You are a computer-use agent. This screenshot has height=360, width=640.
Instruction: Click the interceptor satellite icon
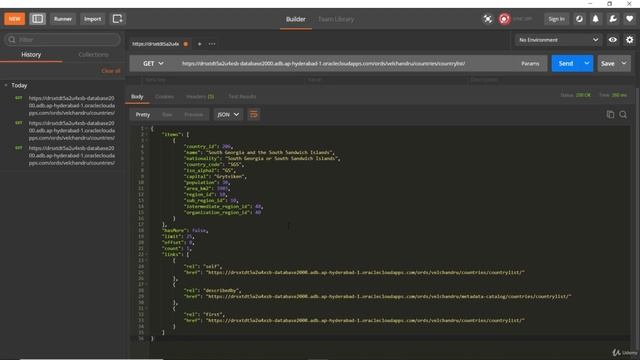point(487,19)
